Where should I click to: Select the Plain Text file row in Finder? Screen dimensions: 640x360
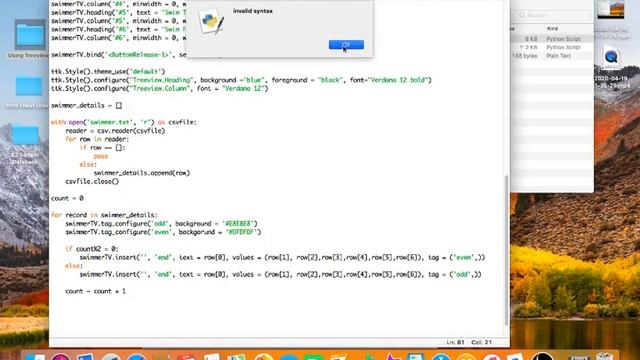point(551,56)
